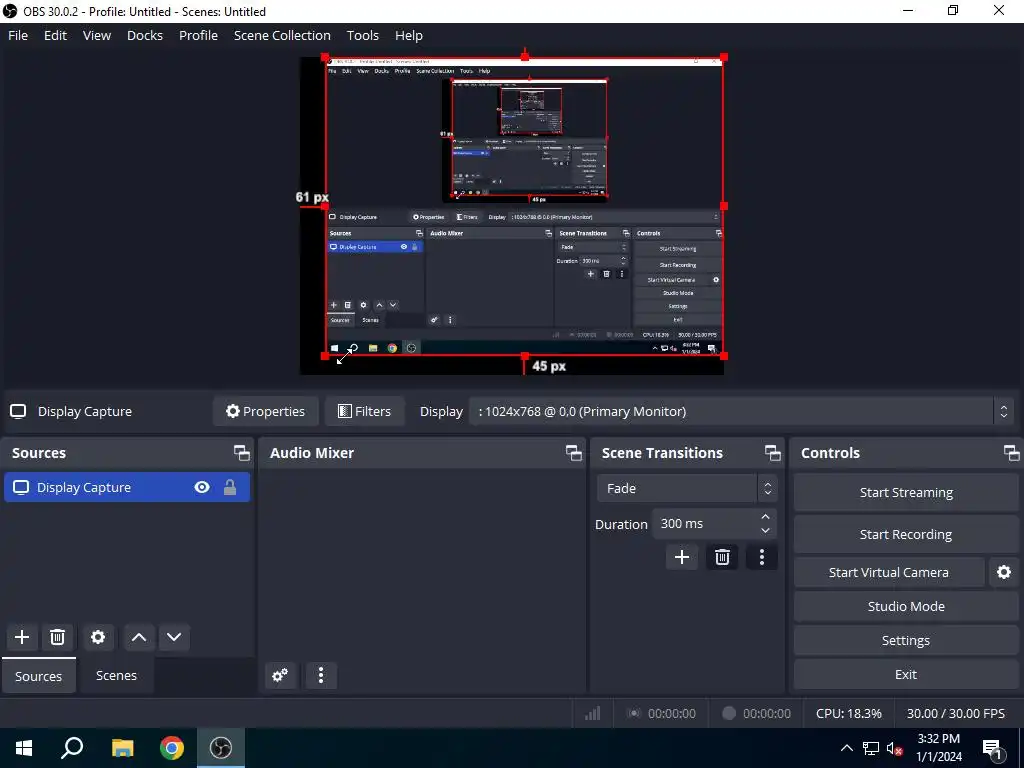Click the taskbar clock showing 3:32 PM
1024x768 pixels.
point(938,748)
